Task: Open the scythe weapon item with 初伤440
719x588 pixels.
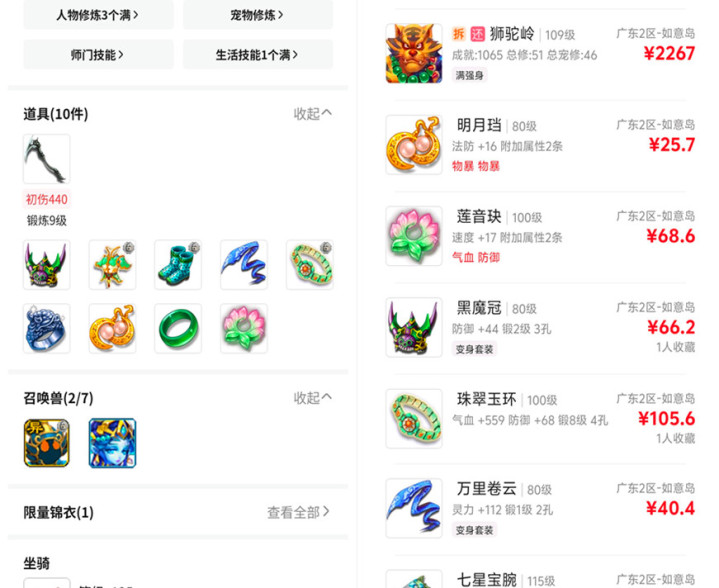Action: (x=46, y=159)
